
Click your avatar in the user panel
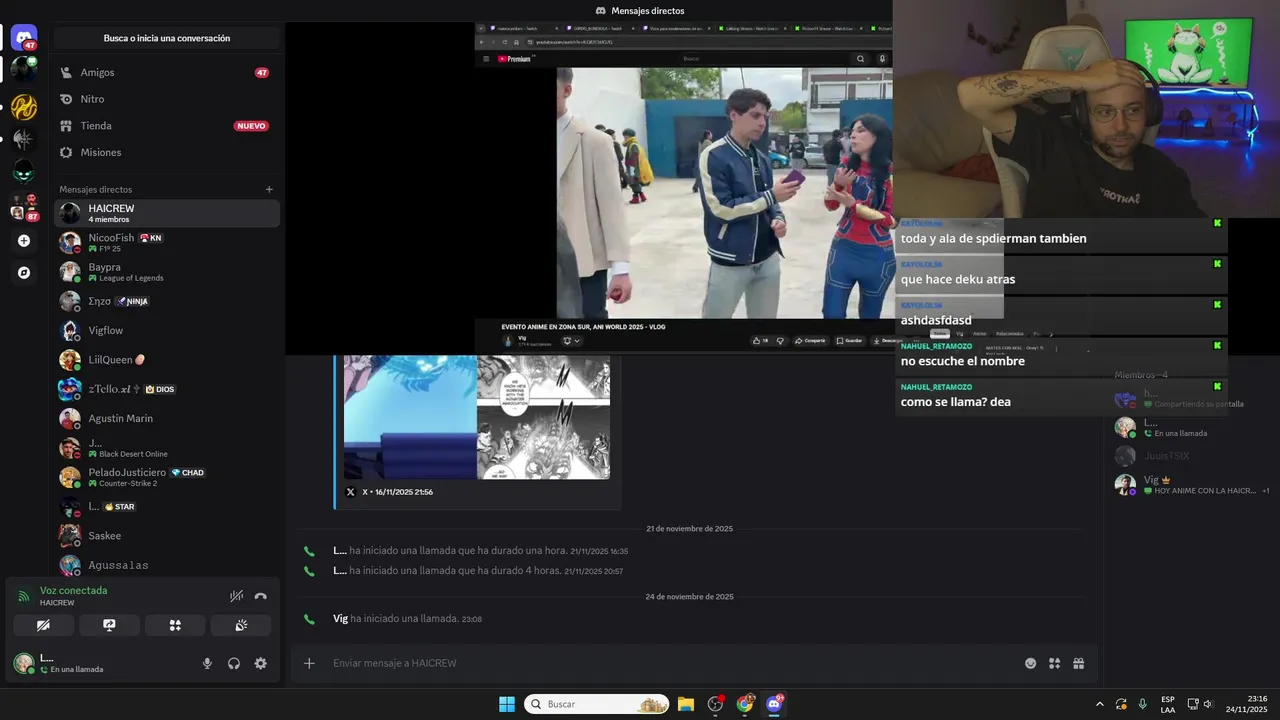pyautogui.click(x=23, y=663)
